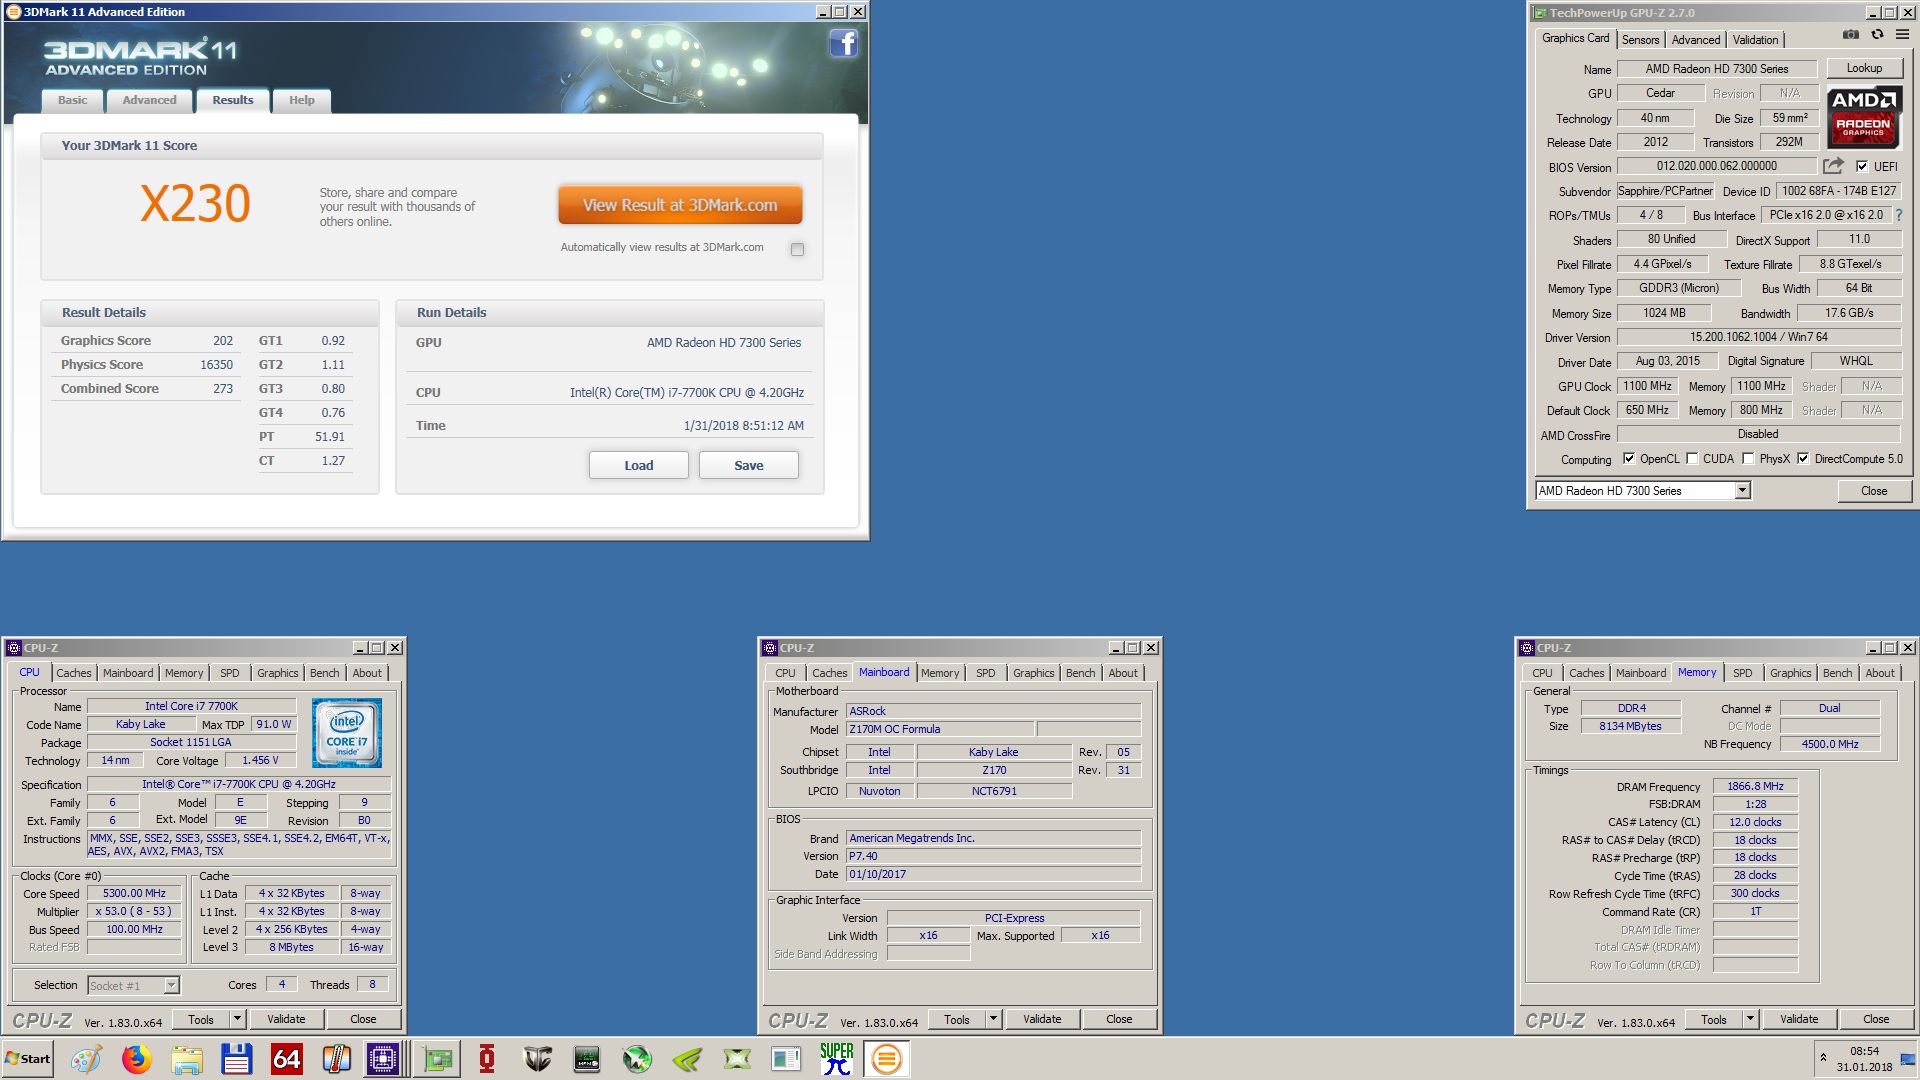Viewport: 1920px width, 1080px height.
Task: Click the Core Speed 5300.00 MHz value
Action: click(134, 893)
